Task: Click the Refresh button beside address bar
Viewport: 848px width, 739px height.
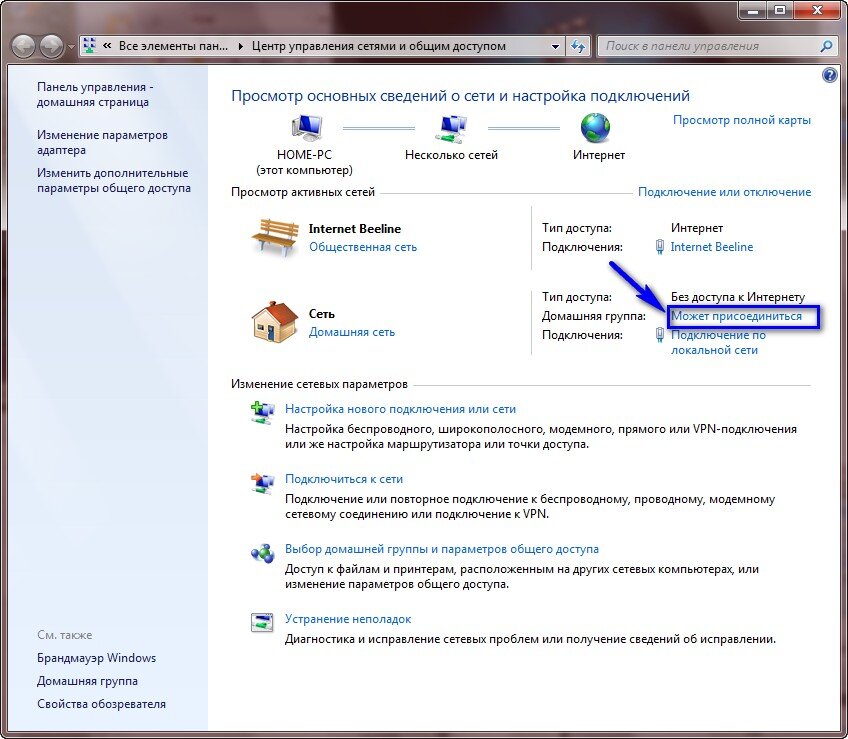Action: tap(578, 47)
